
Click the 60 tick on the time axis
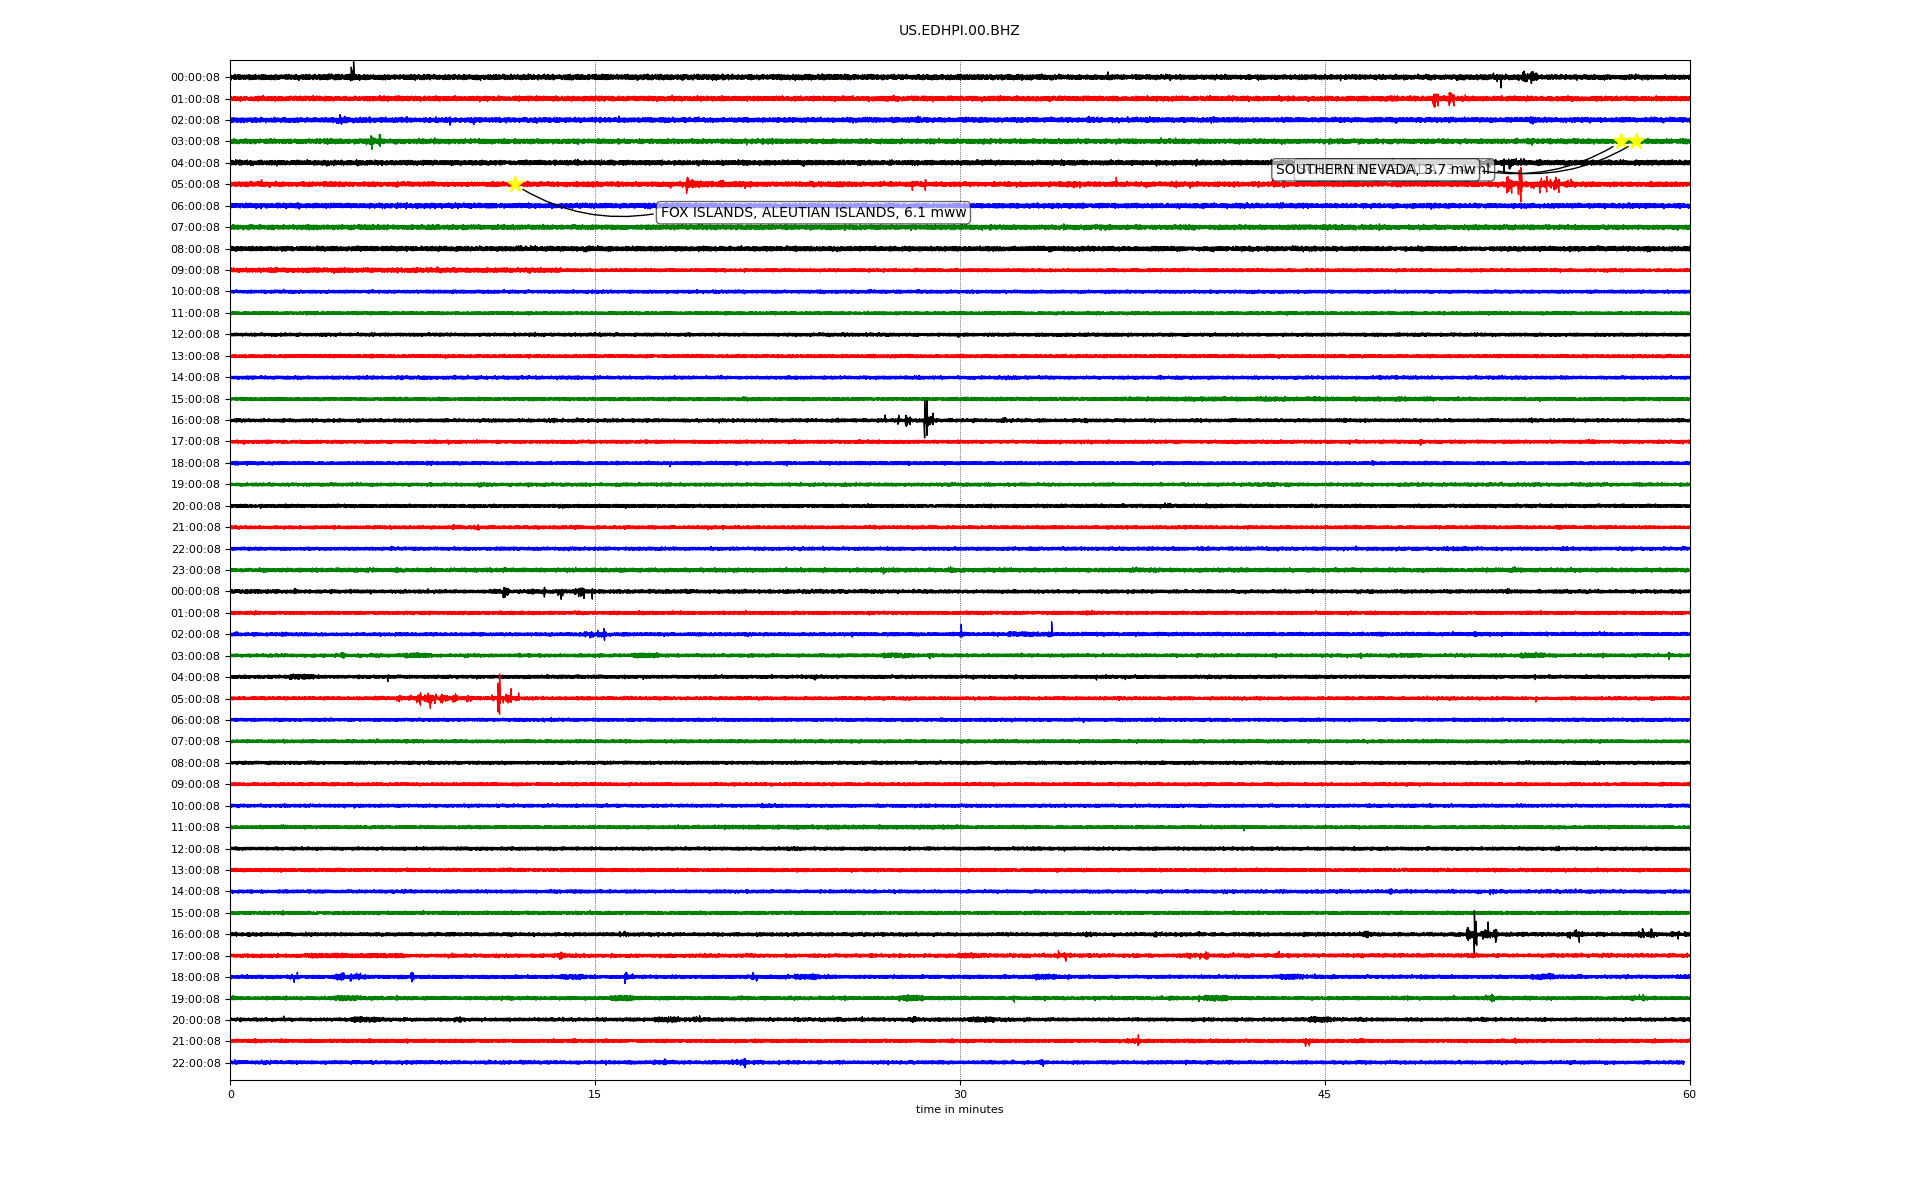[1689, 1094]
